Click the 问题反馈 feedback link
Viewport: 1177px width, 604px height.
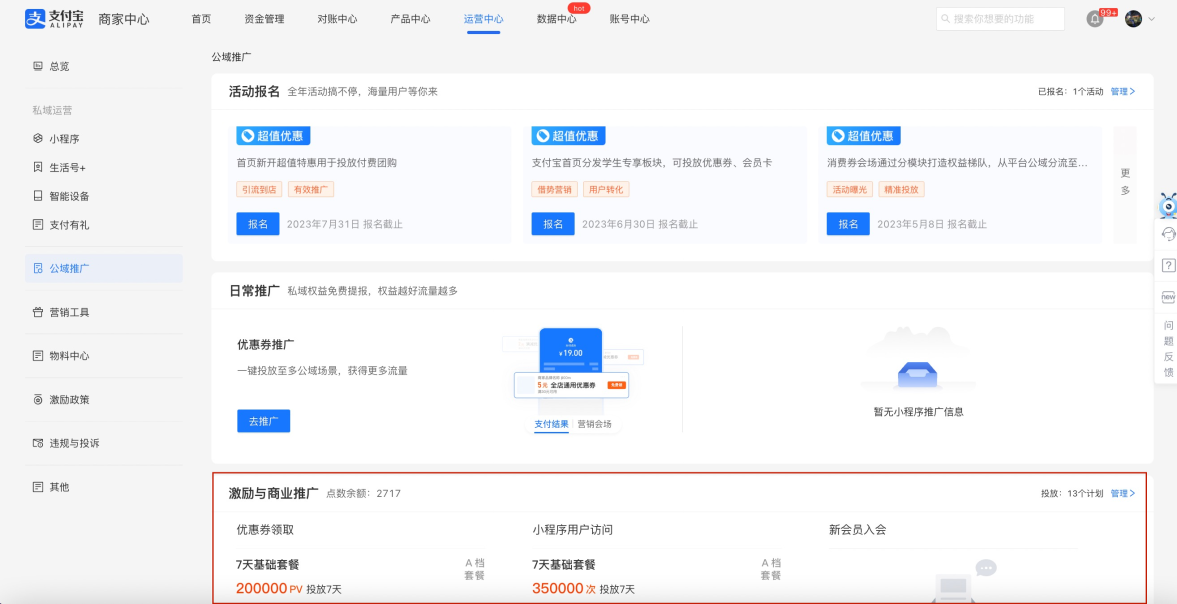tap(1168, 349)
